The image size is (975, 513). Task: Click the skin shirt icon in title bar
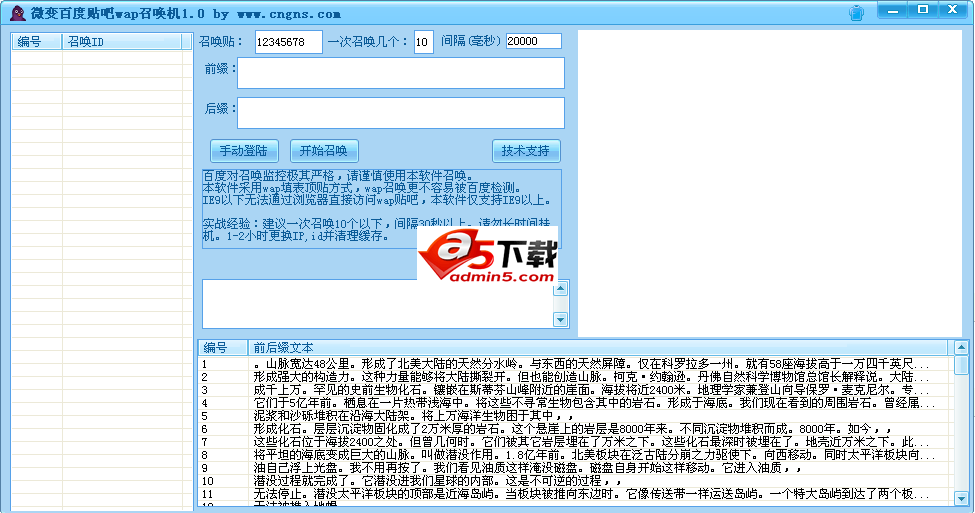tap(856, 13)
